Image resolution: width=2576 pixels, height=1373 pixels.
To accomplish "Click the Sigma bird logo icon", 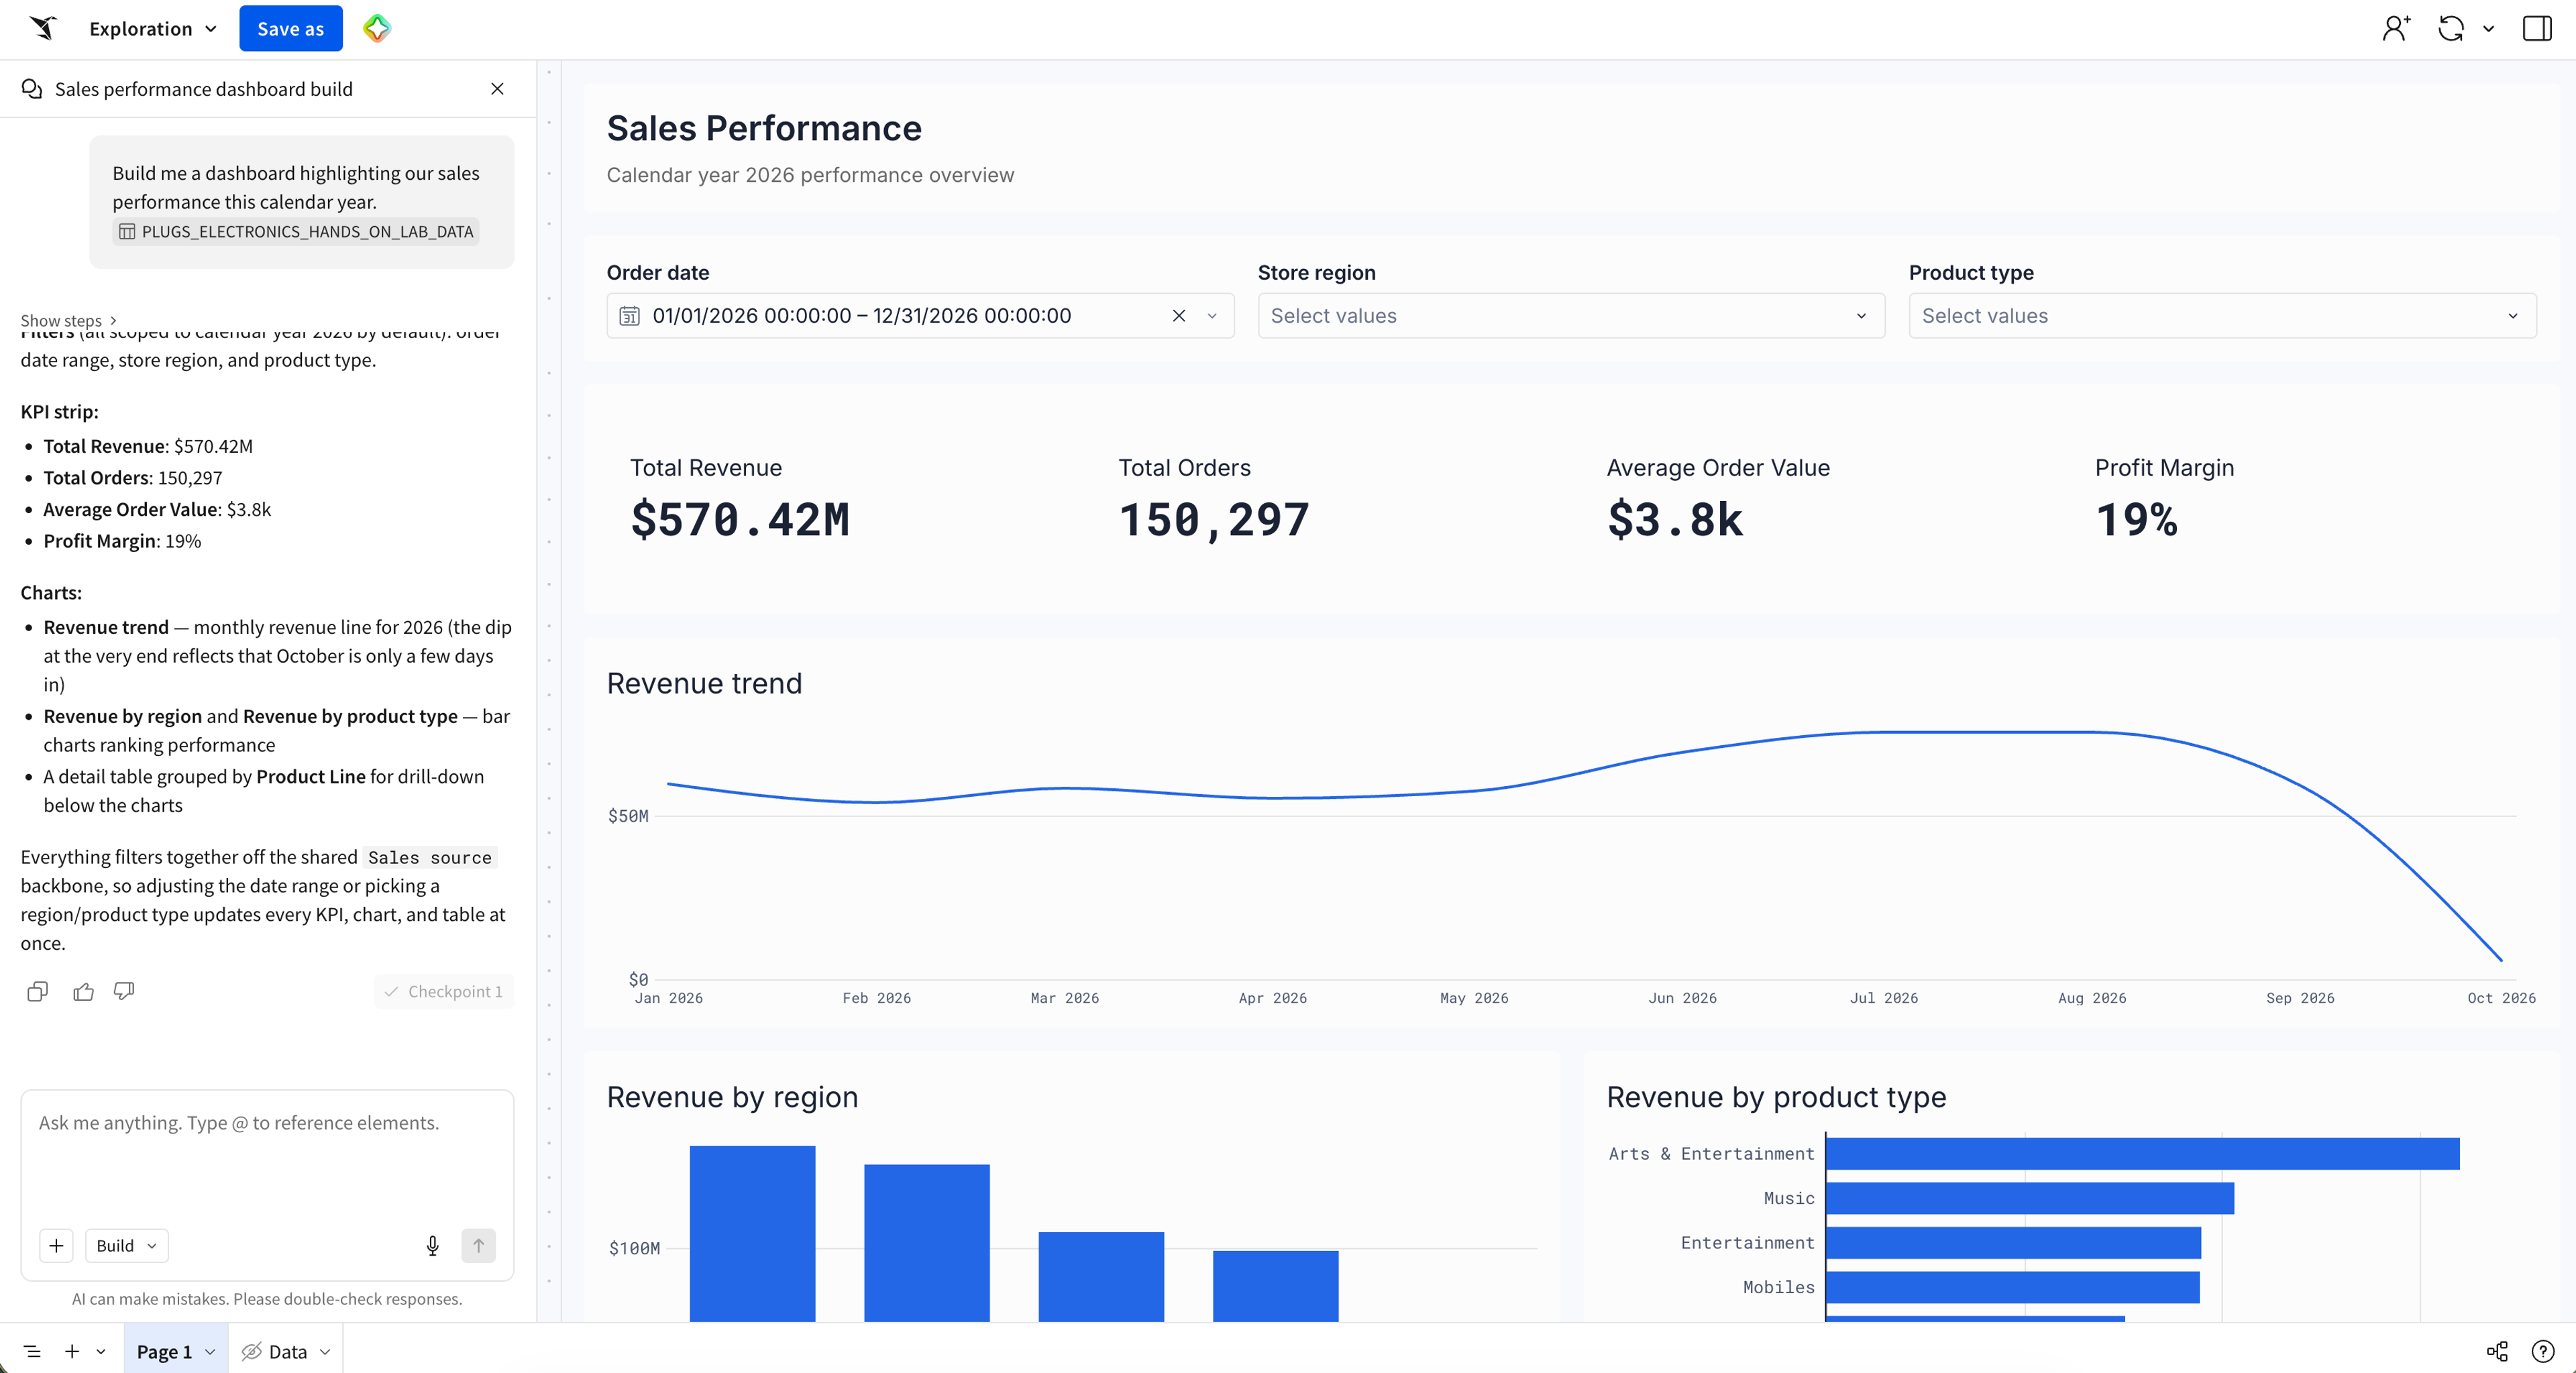I will pos(43,28).
